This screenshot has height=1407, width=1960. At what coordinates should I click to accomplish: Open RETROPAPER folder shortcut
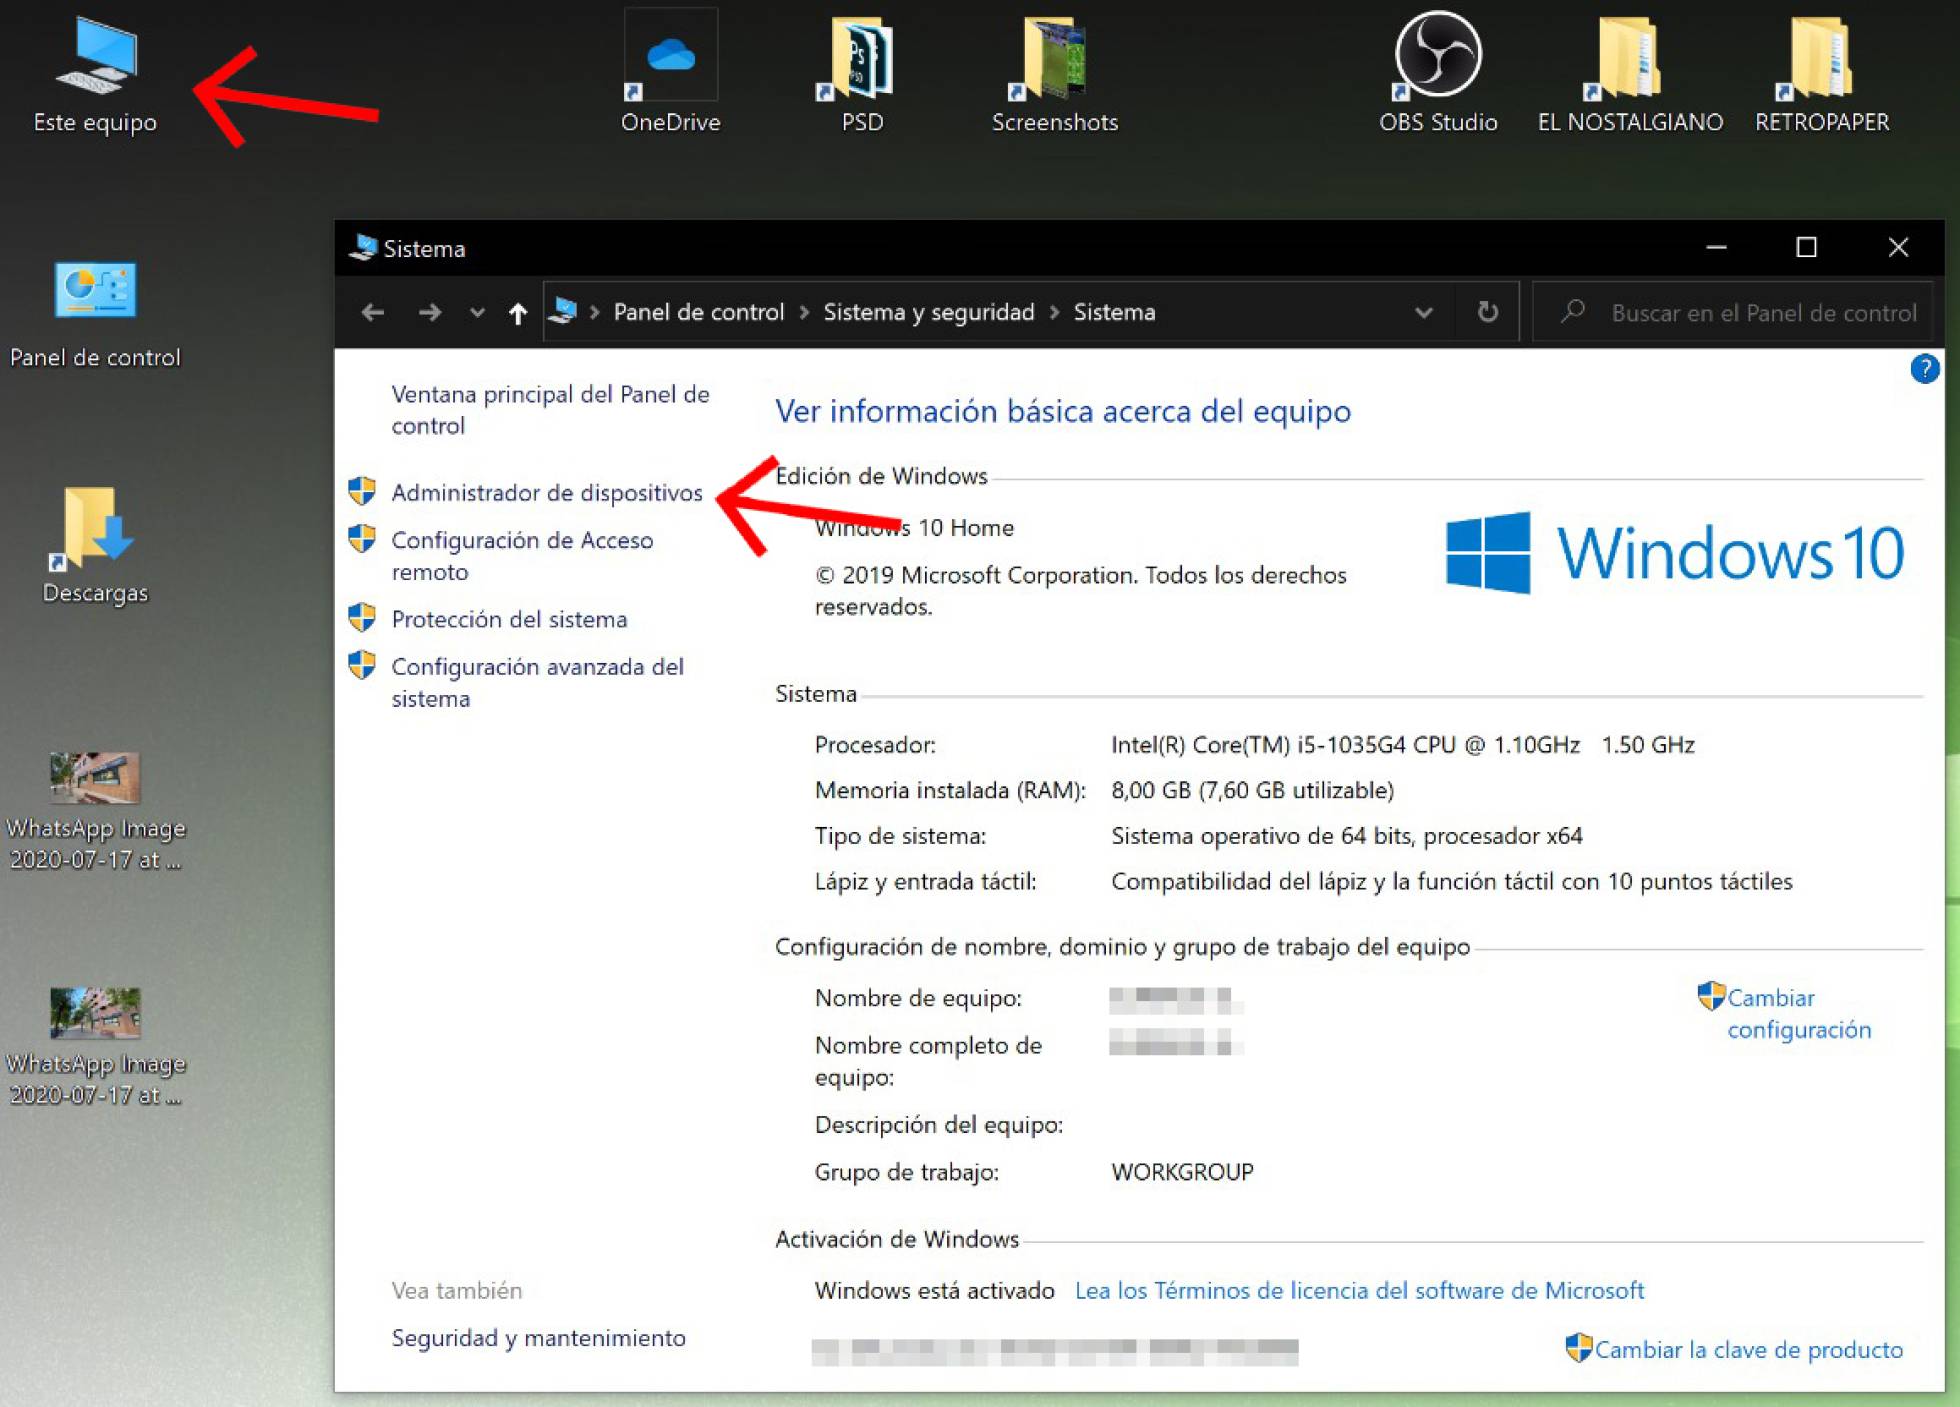(x=1822, y=75)
